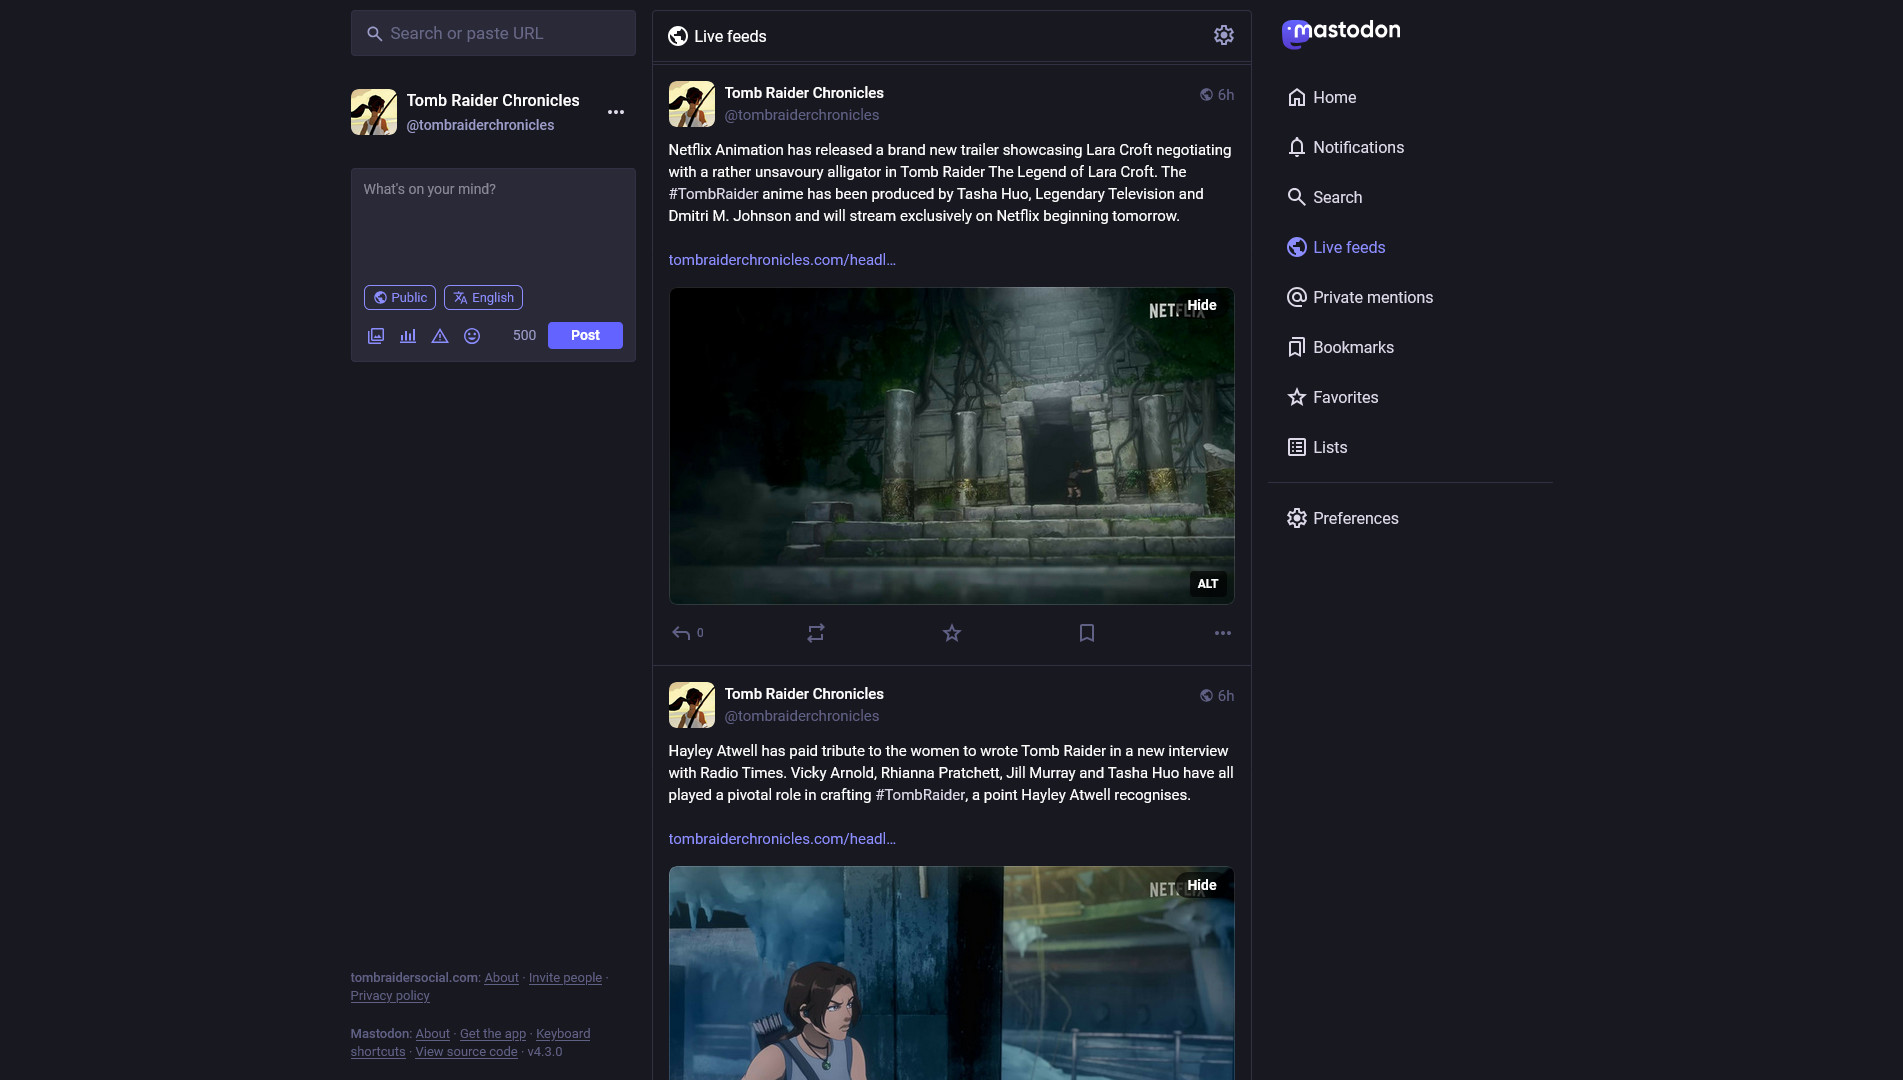Open @tombraiderchronicles handle in compose panel
The height and width of the screenshot is (1080, 1903).
point(480,125)
